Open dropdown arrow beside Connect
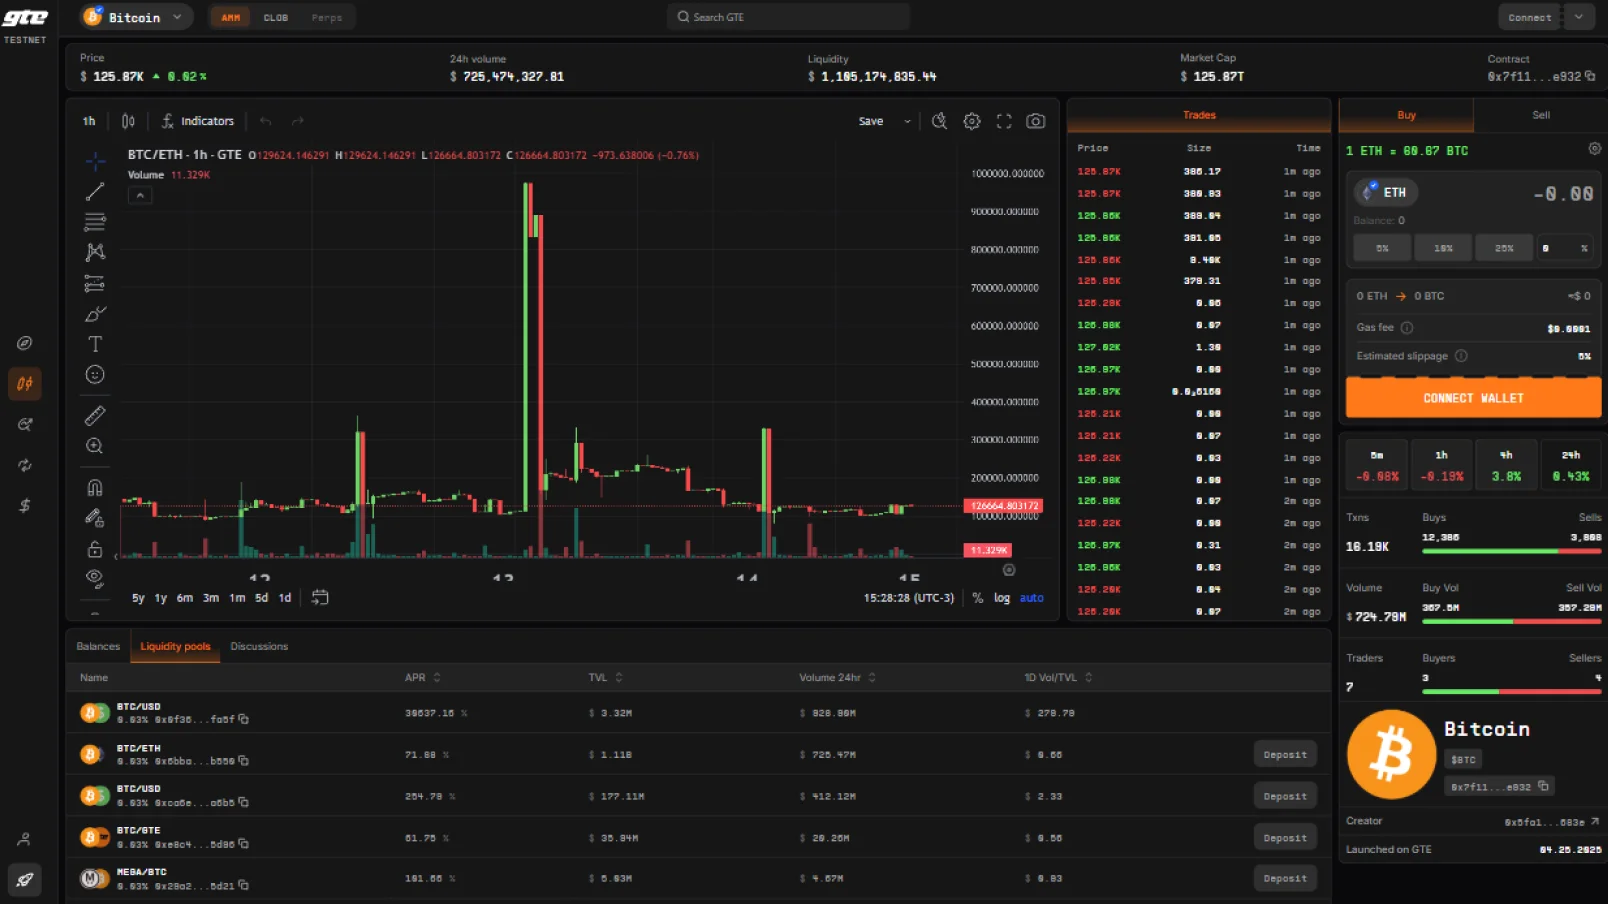The image size is (1608, 904). (1579, 17)
